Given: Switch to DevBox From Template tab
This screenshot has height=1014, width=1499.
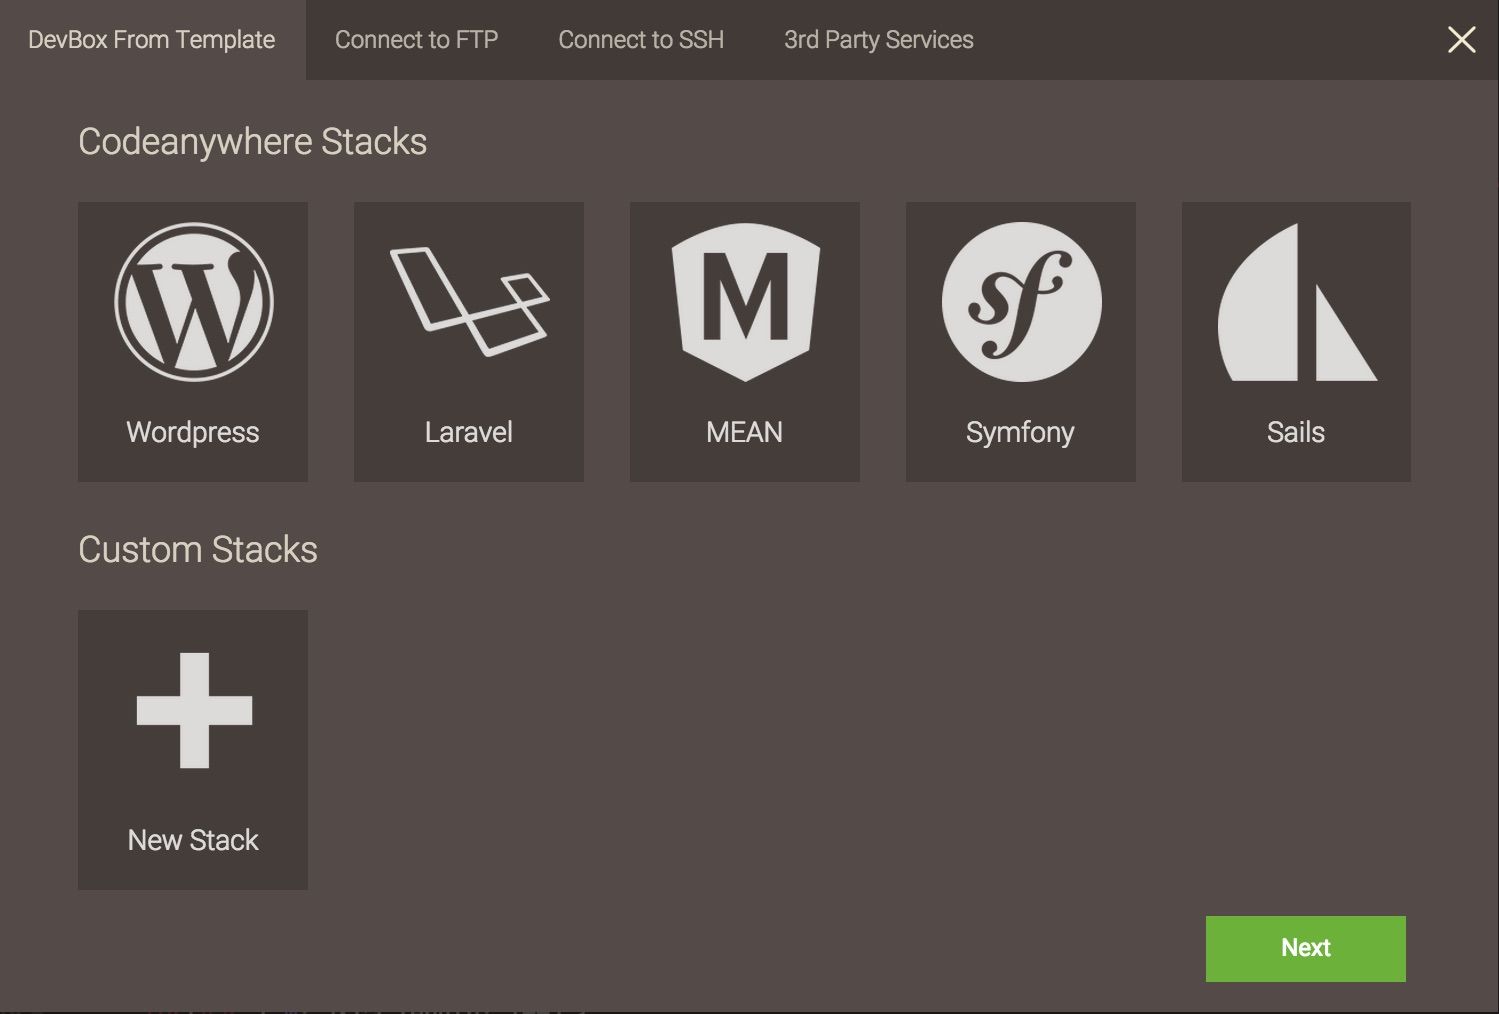Looking at the screenshot, I should point(152,40).
